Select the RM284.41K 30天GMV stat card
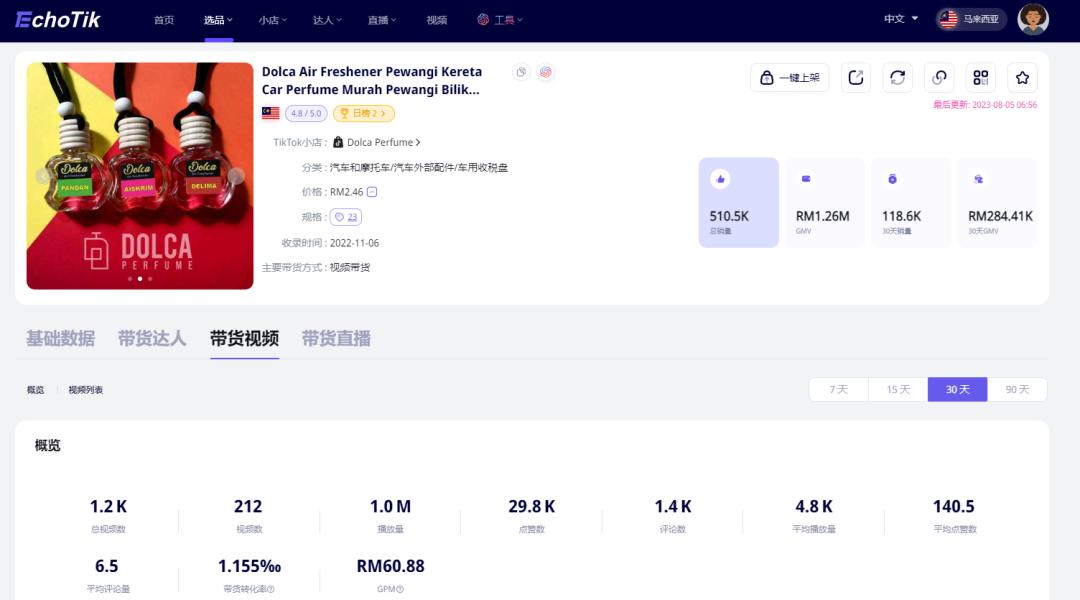The height and width of the screenshot is (600, 1080). coord(997,203)
